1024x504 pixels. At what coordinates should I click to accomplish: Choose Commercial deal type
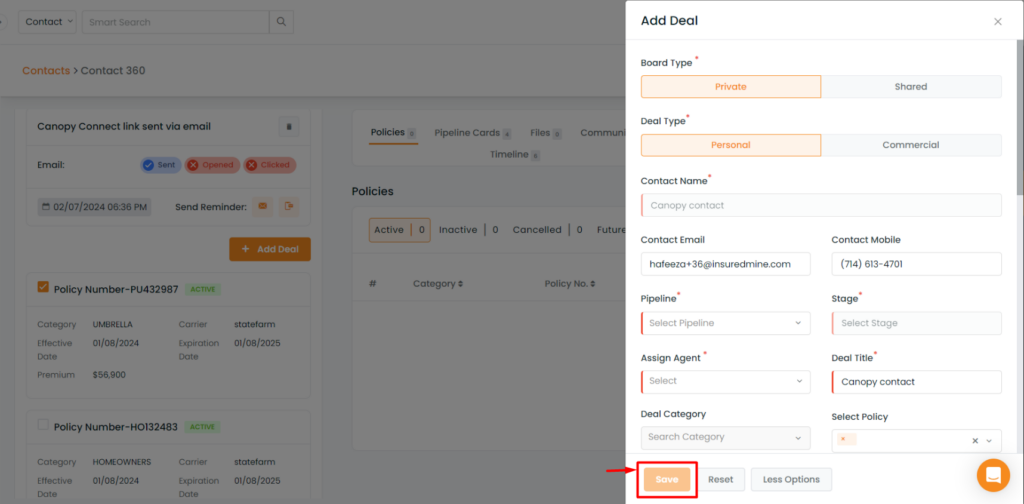[911, 145]
